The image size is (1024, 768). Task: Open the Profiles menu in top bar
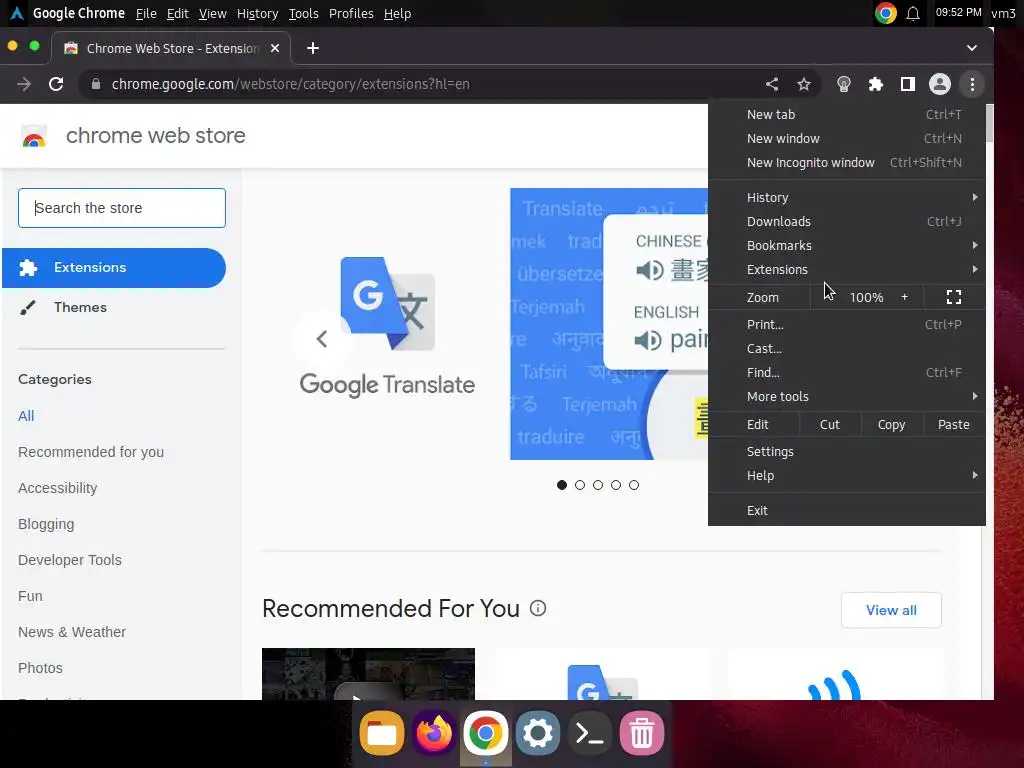(x=351, y=13)
